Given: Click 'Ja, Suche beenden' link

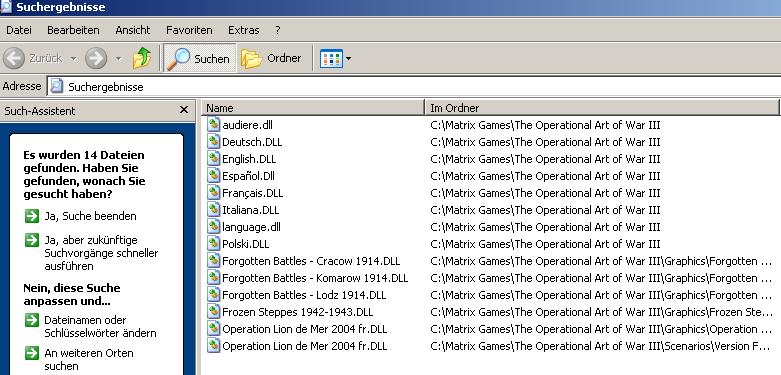Looking at the screenshot, I should coord(90,216).
